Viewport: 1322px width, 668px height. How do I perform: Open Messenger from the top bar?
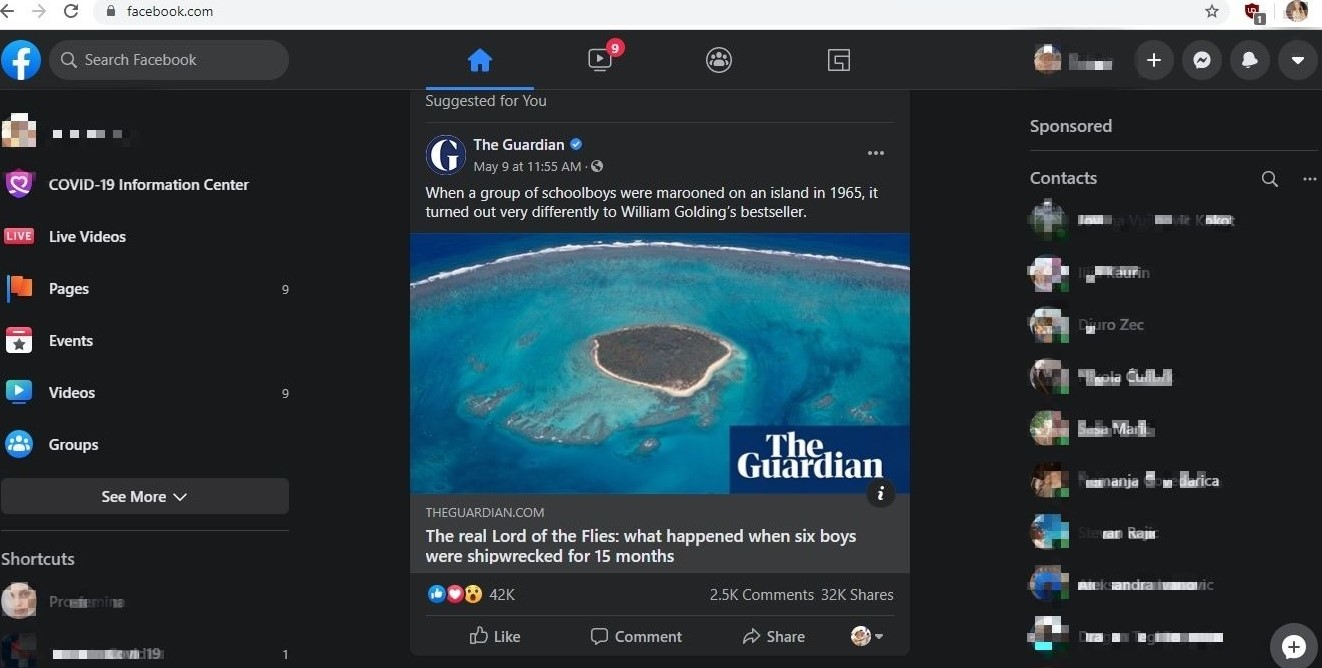[1202, 60]
